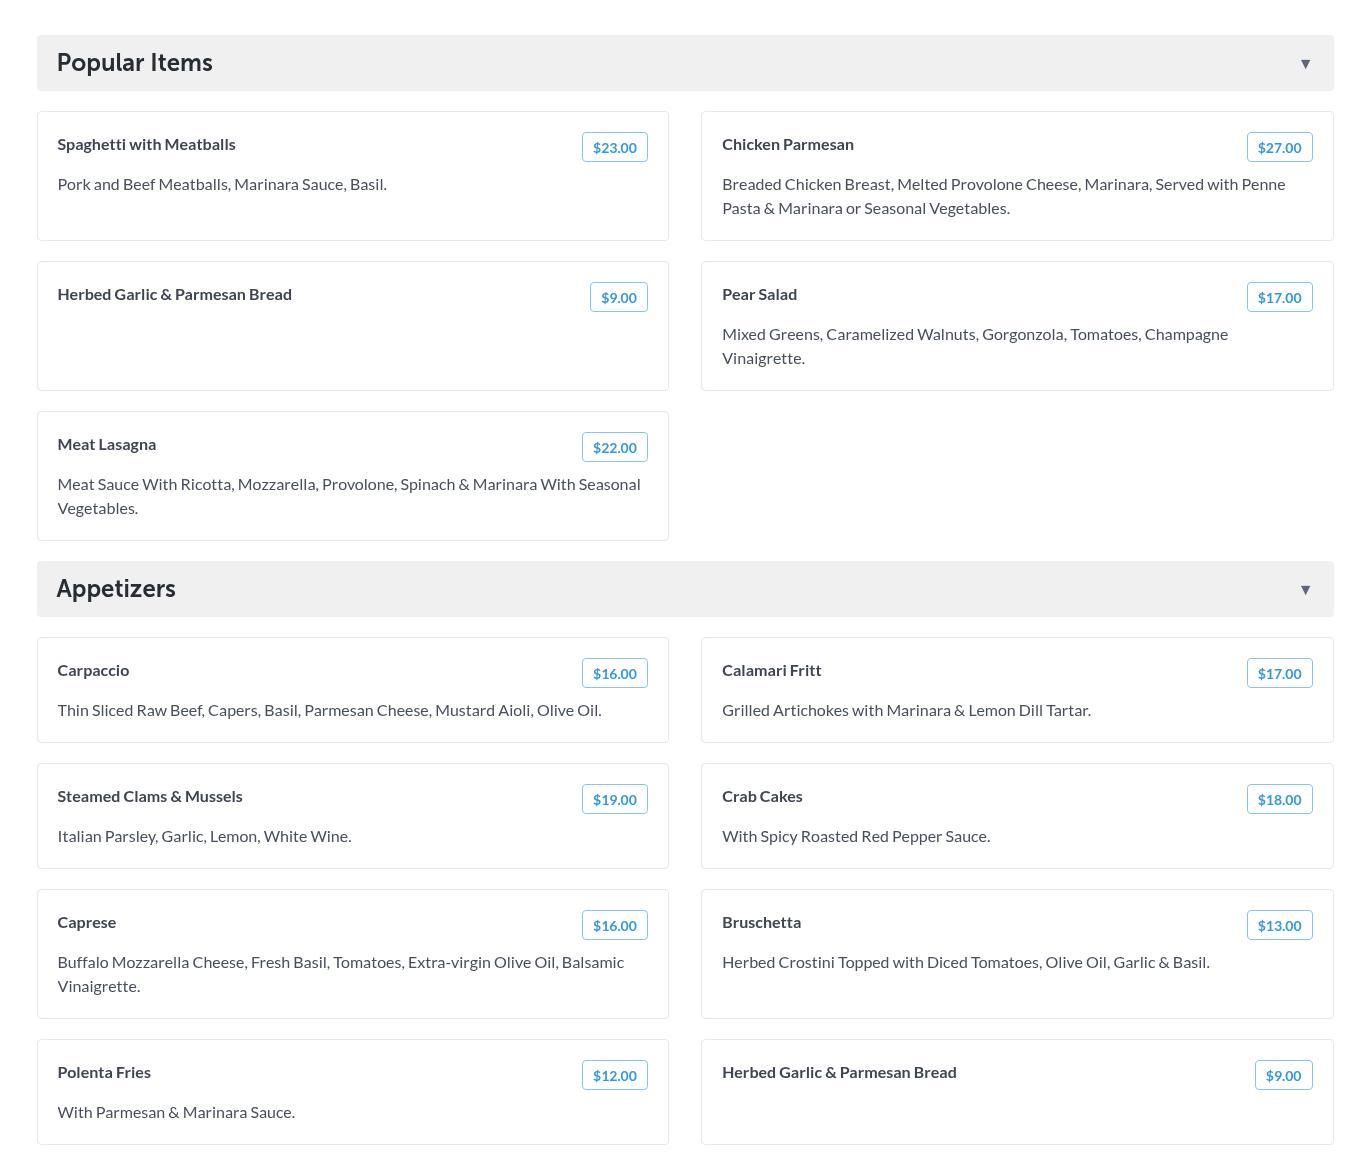Collapse the Popular Items section arrow
This screenshot has height=1155, width=1370.
point(1305,64)
